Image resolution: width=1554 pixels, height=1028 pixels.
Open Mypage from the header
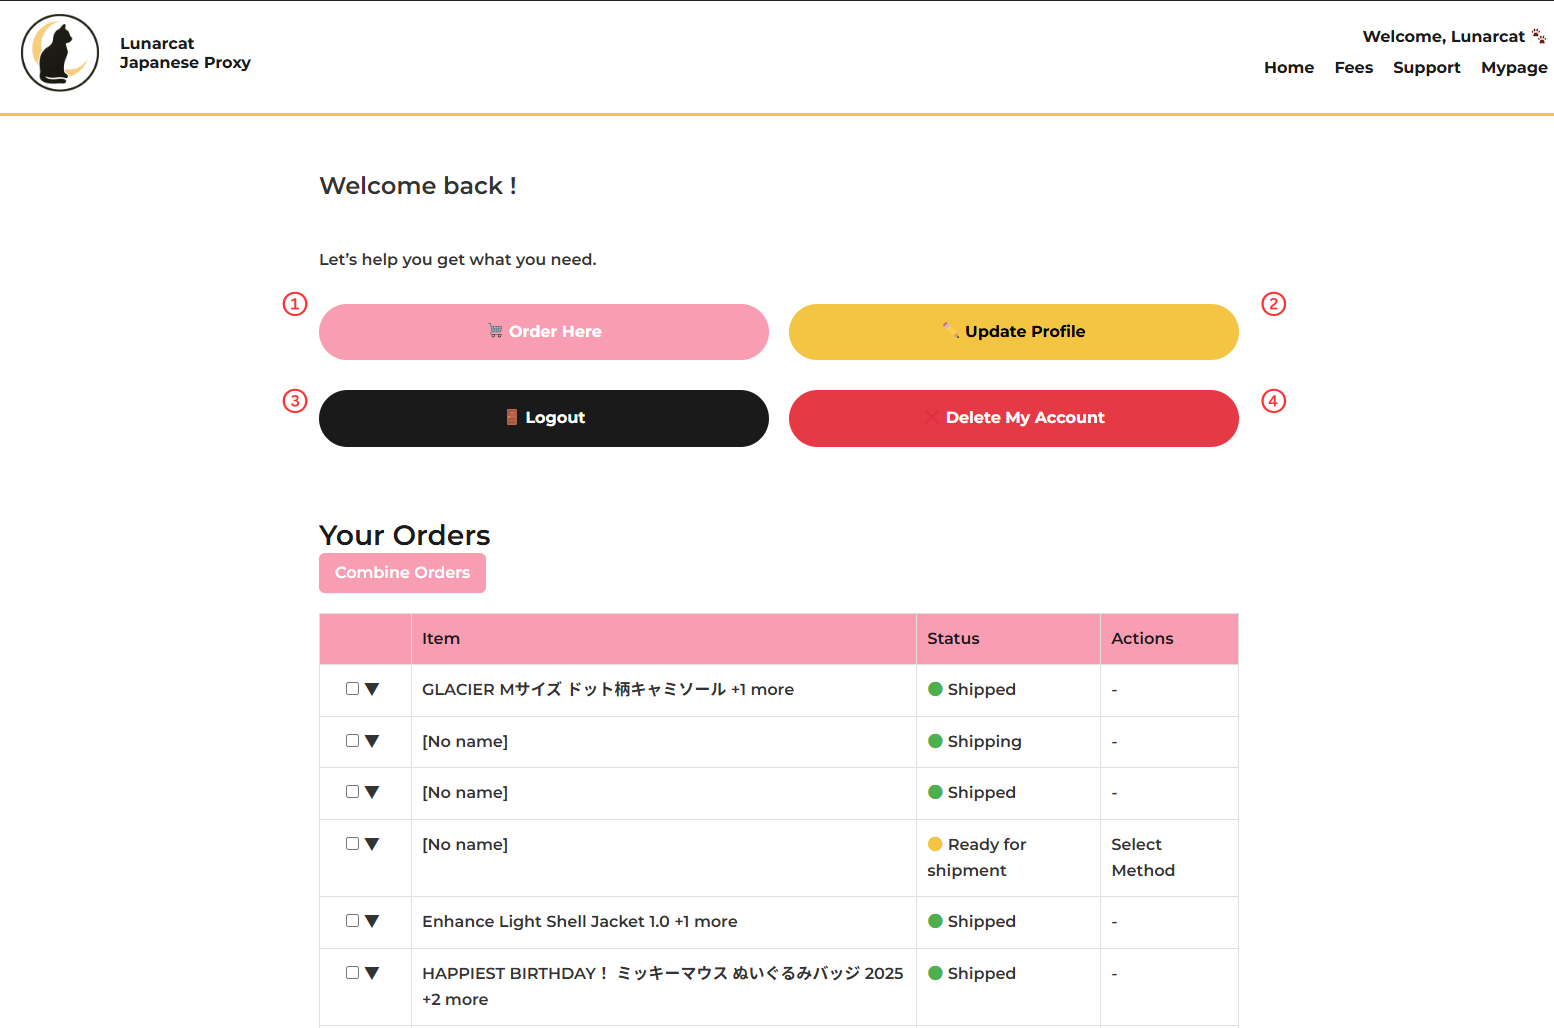click(1513, 67)
